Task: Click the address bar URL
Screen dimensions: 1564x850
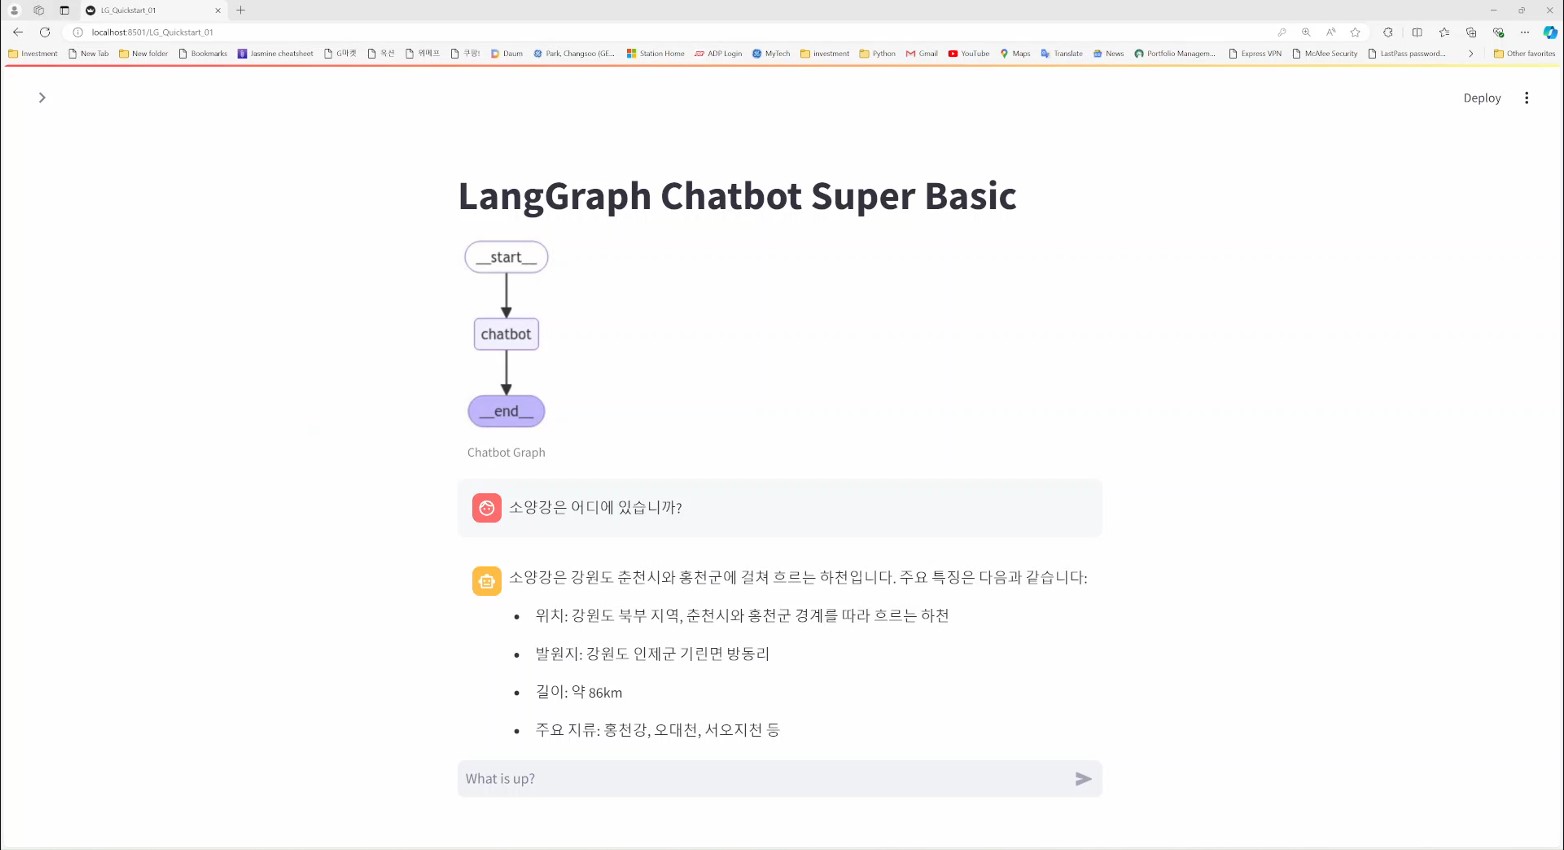Action: (x=152, y=32)
